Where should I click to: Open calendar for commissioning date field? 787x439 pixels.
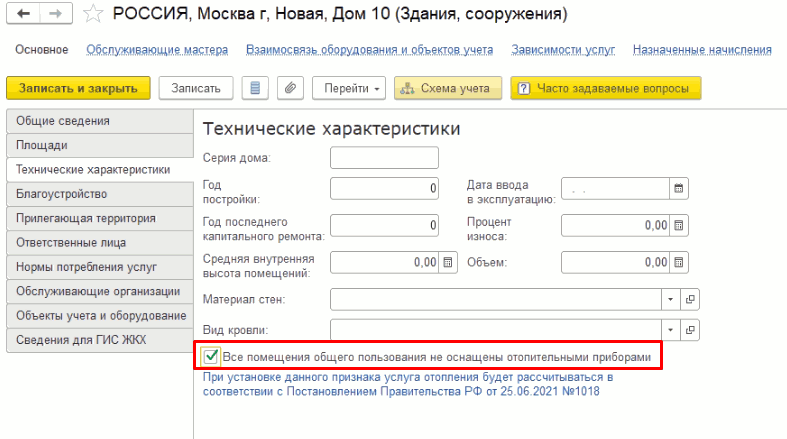pos(679,189)
